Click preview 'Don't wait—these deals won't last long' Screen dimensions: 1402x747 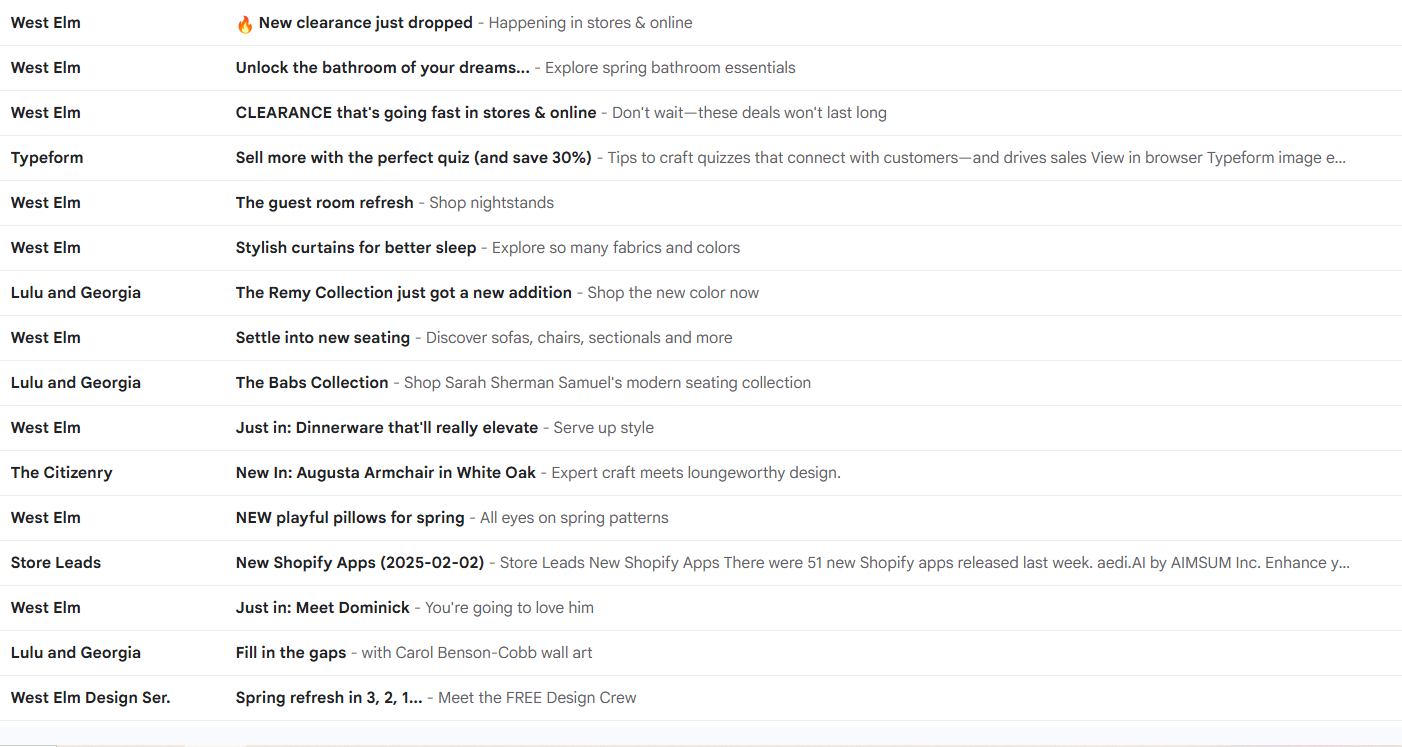[749, 113]
